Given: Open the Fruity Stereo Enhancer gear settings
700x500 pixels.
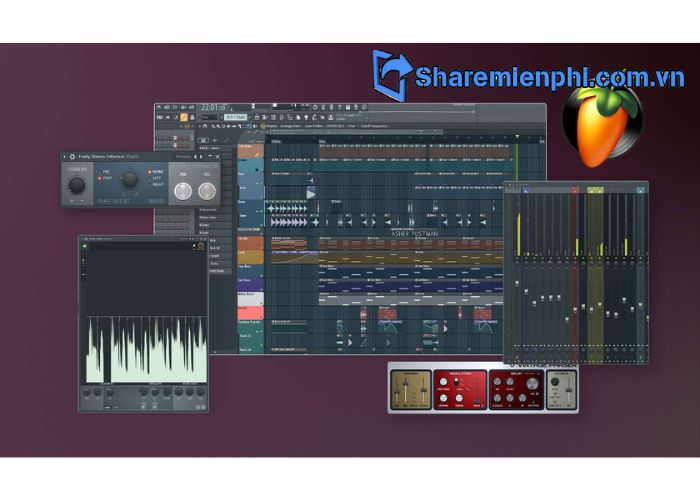Looking at the screenshot, I should pos(72,157).
